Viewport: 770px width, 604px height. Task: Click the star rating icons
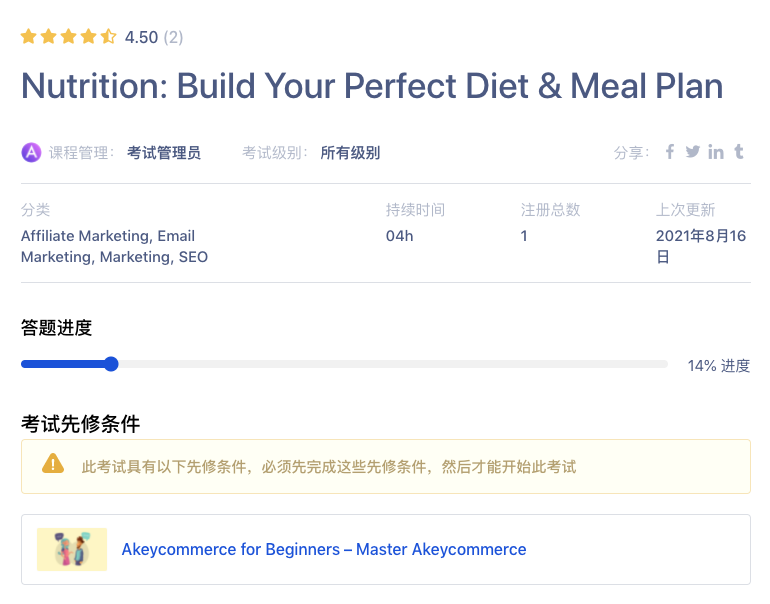click(68, 37)
